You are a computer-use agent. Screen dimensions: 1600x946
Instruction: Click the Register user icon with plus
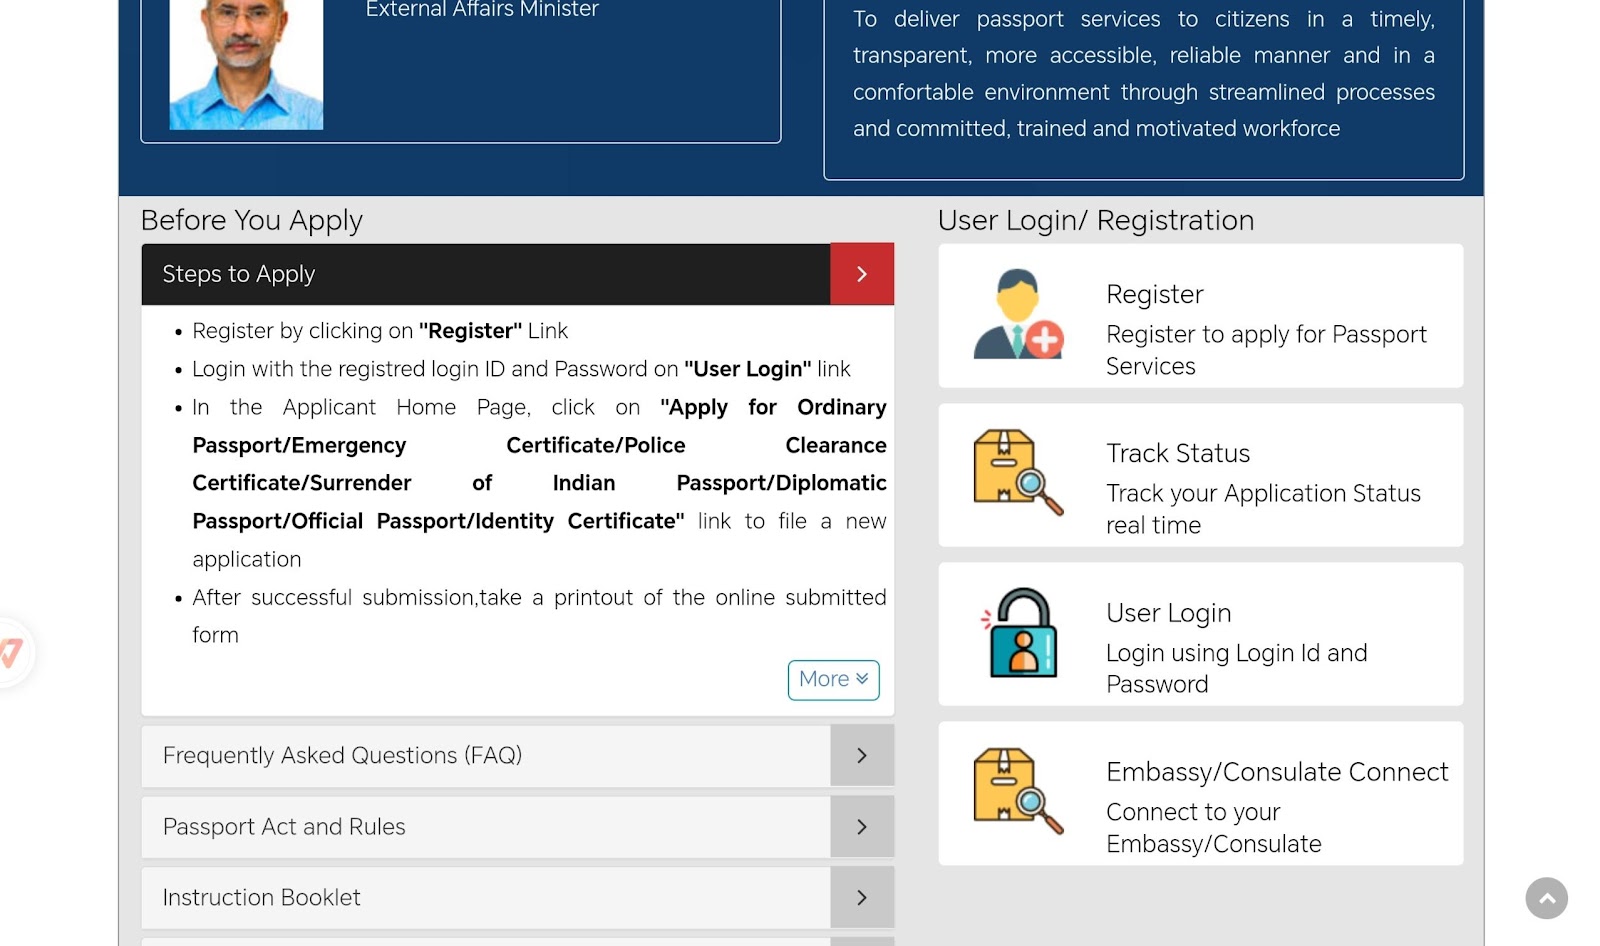point(1018,315)
